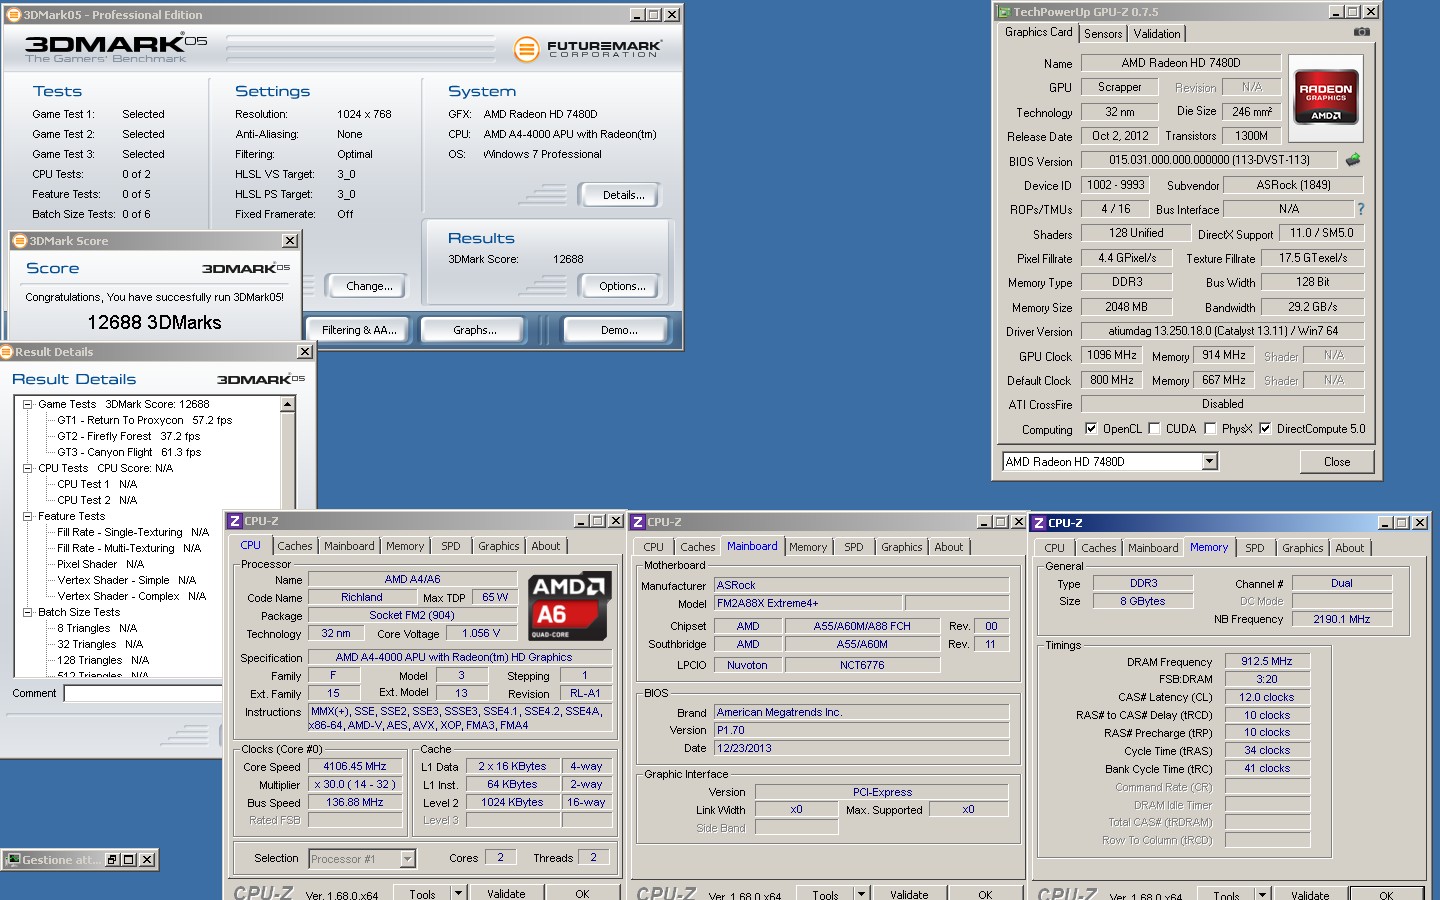Click the Radeon Graphics logo in GPU-Z

(x=1325, y=97)
